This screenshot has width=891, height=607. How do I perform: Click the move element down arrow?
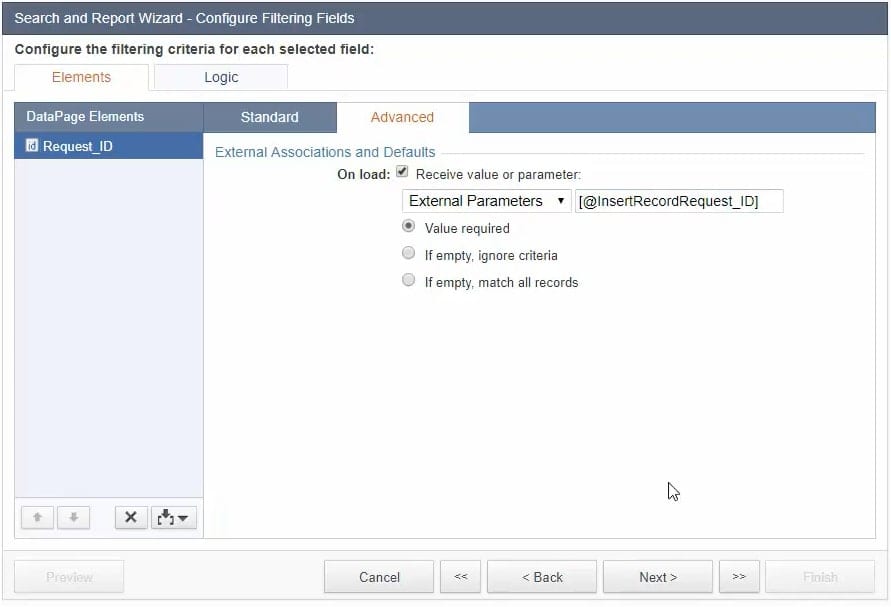point(74,518)
